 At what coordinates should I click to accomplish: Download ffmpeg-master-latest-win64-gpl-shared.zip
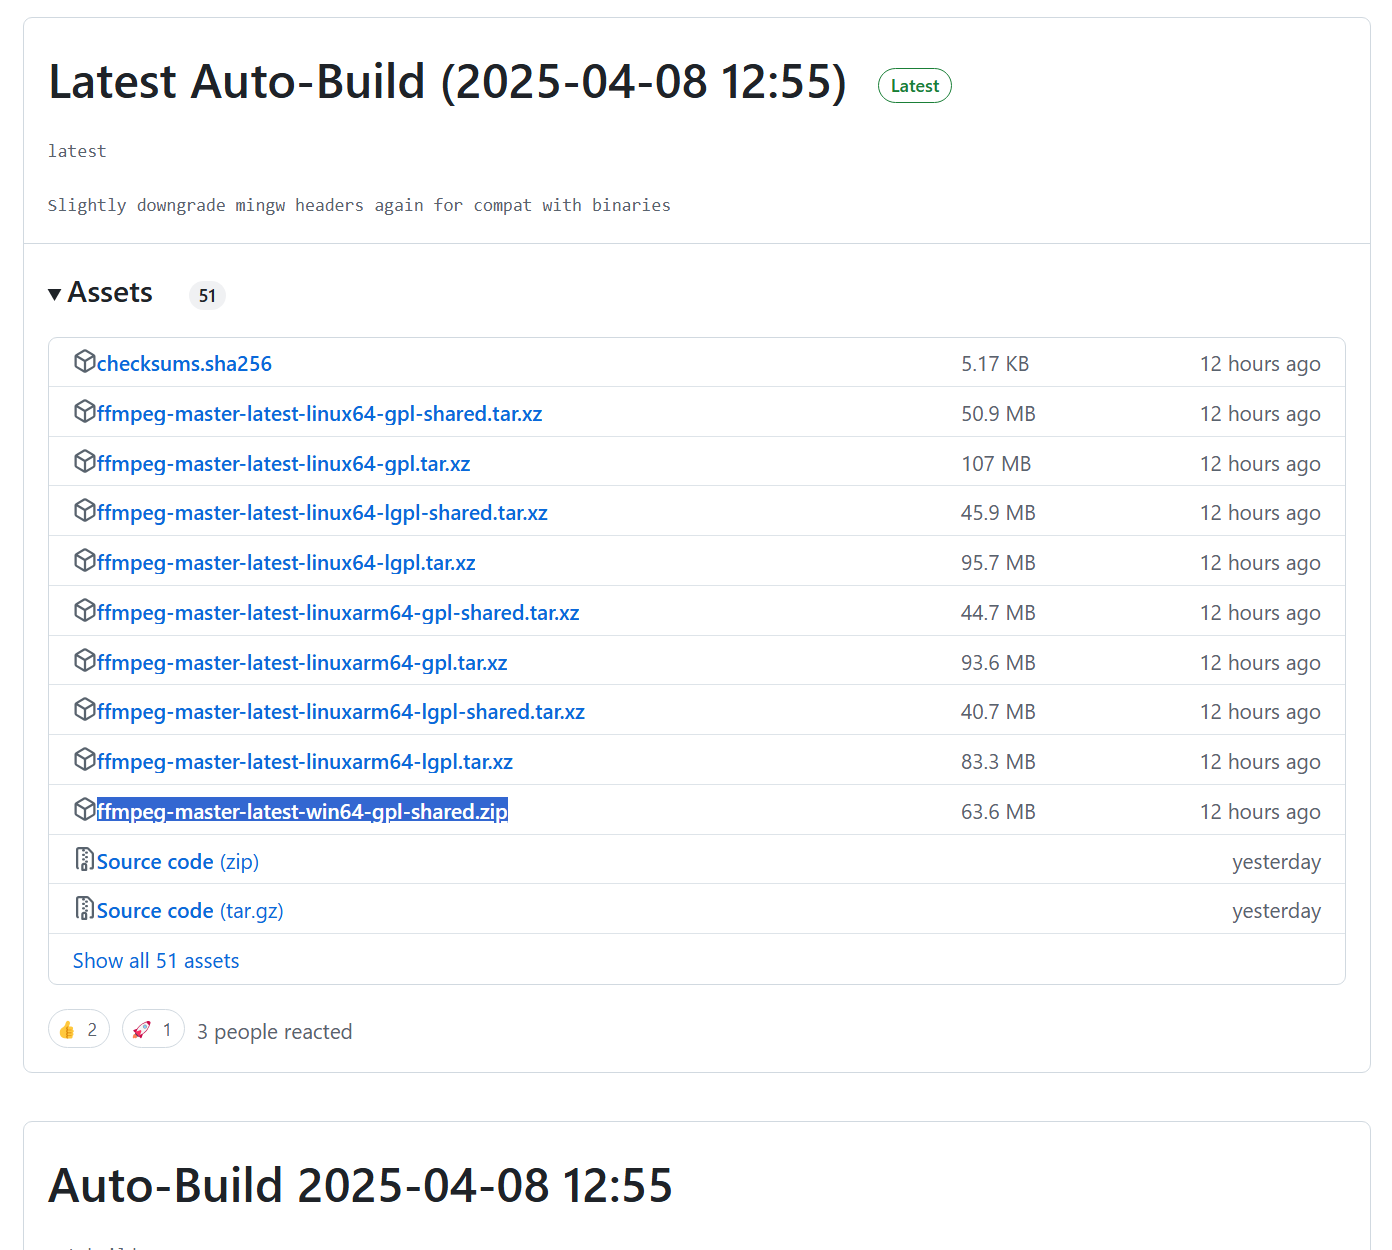tap(302, 811)
